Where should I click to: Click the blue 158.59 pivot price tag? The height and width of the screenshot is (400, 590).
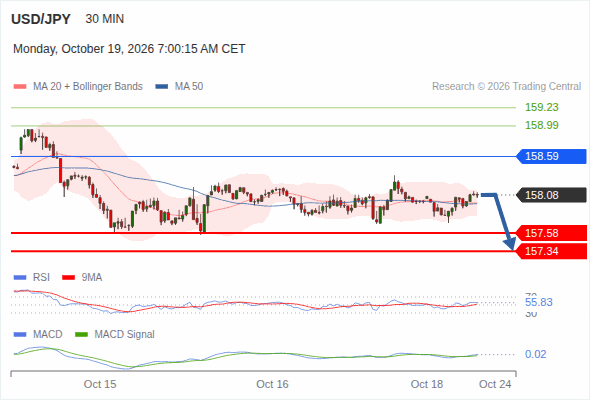tap(551, 156)
